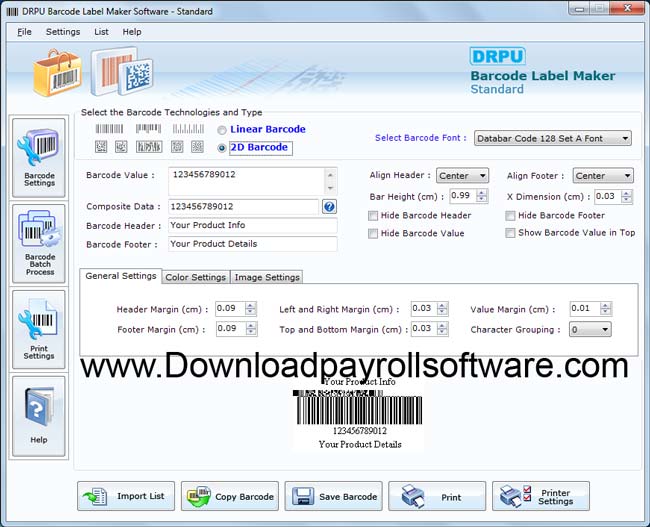
Task: Click the Barcode Header input field
Action: point(252,225)
